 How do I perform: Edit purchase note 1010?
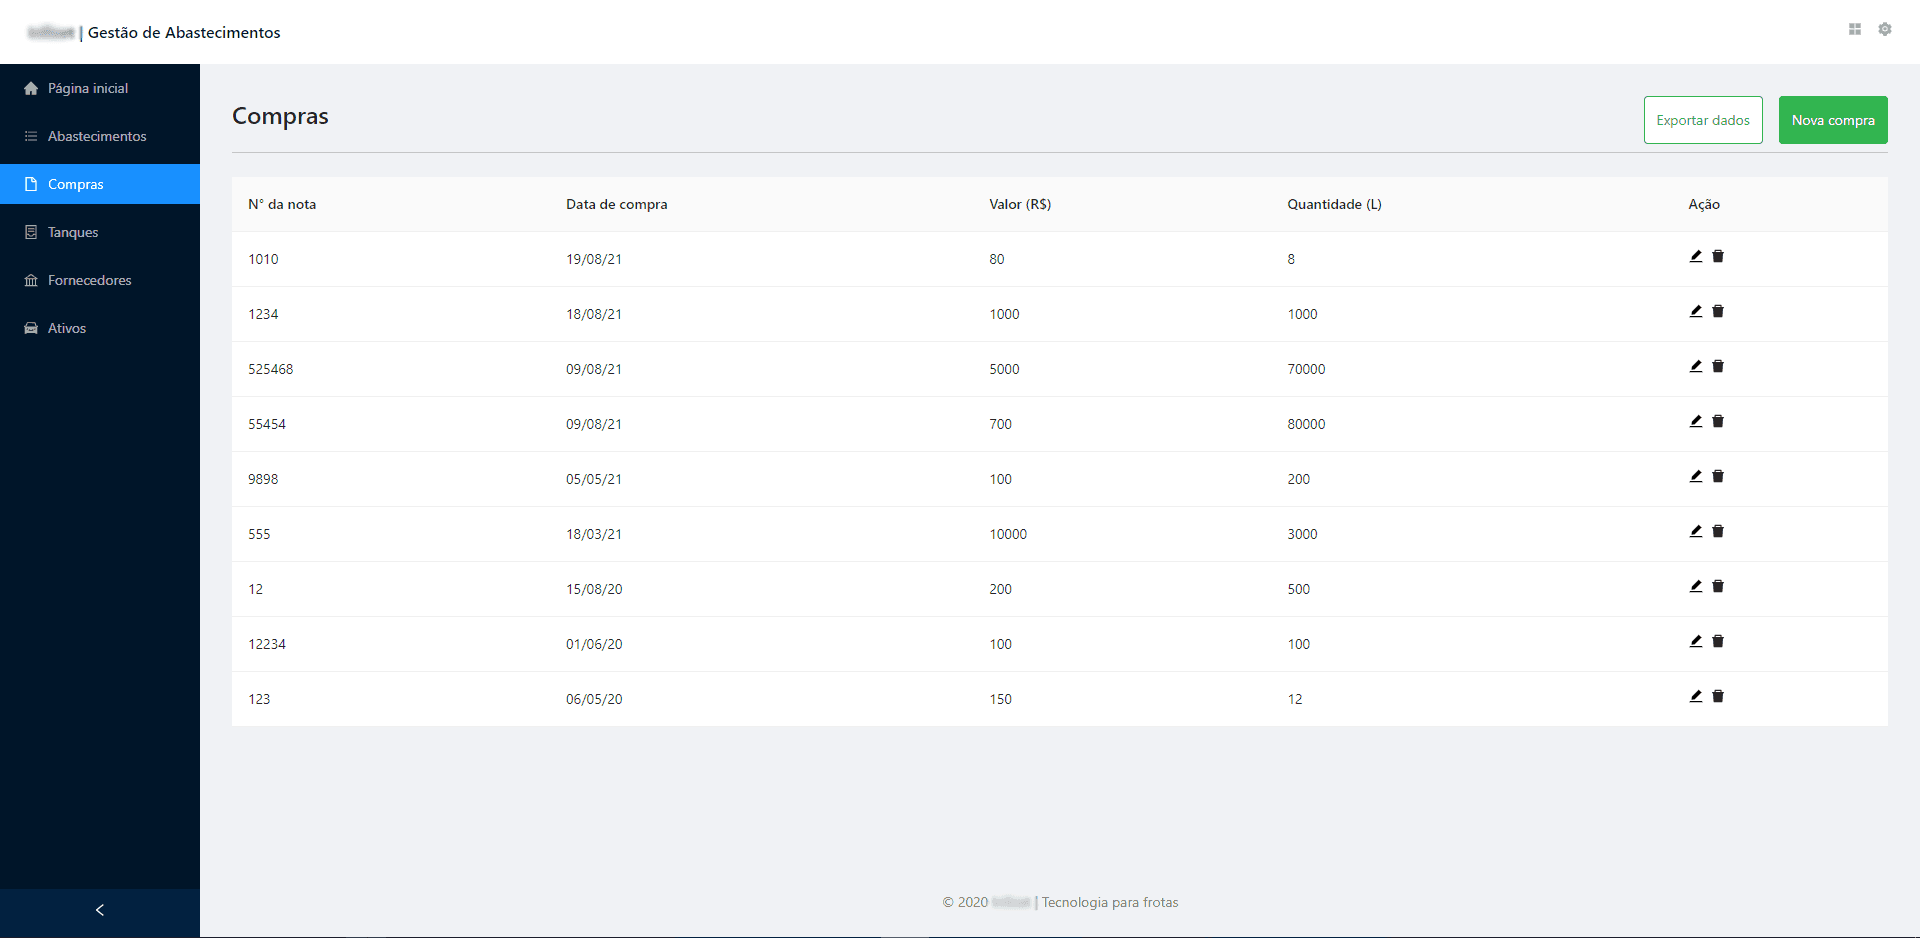pos(1696,256)
